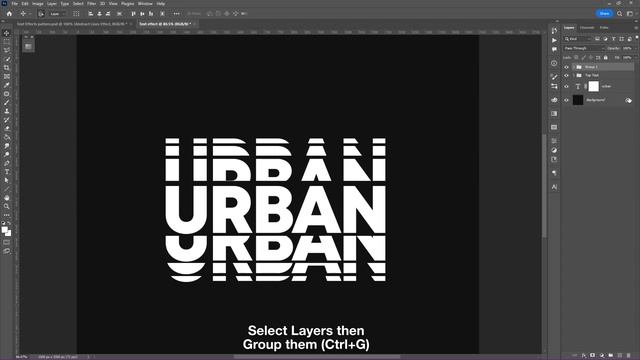This screenshot has height=360, width=640.
Task: Toggle Show Transform Controls option
Action: pos(76,14)
